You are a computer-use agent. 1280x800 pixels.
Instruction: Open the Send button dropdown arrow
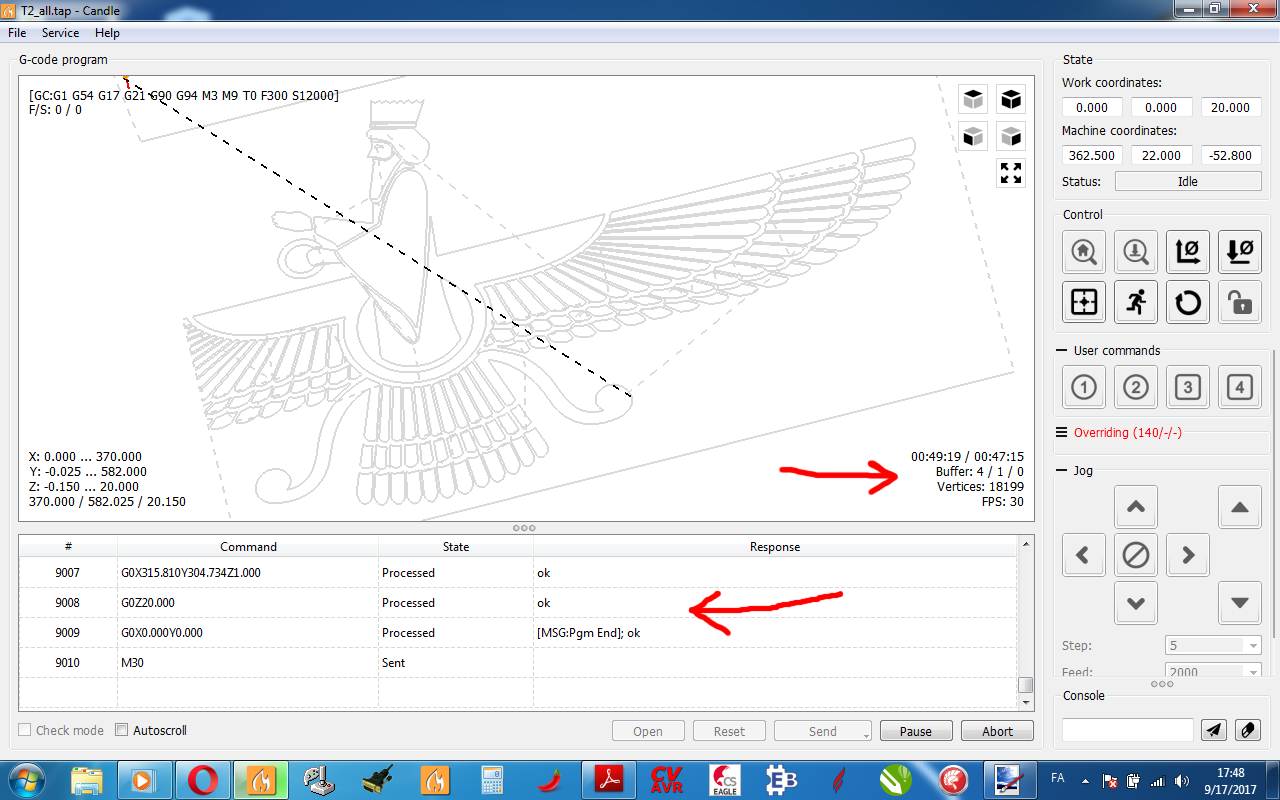pos(866,734)
